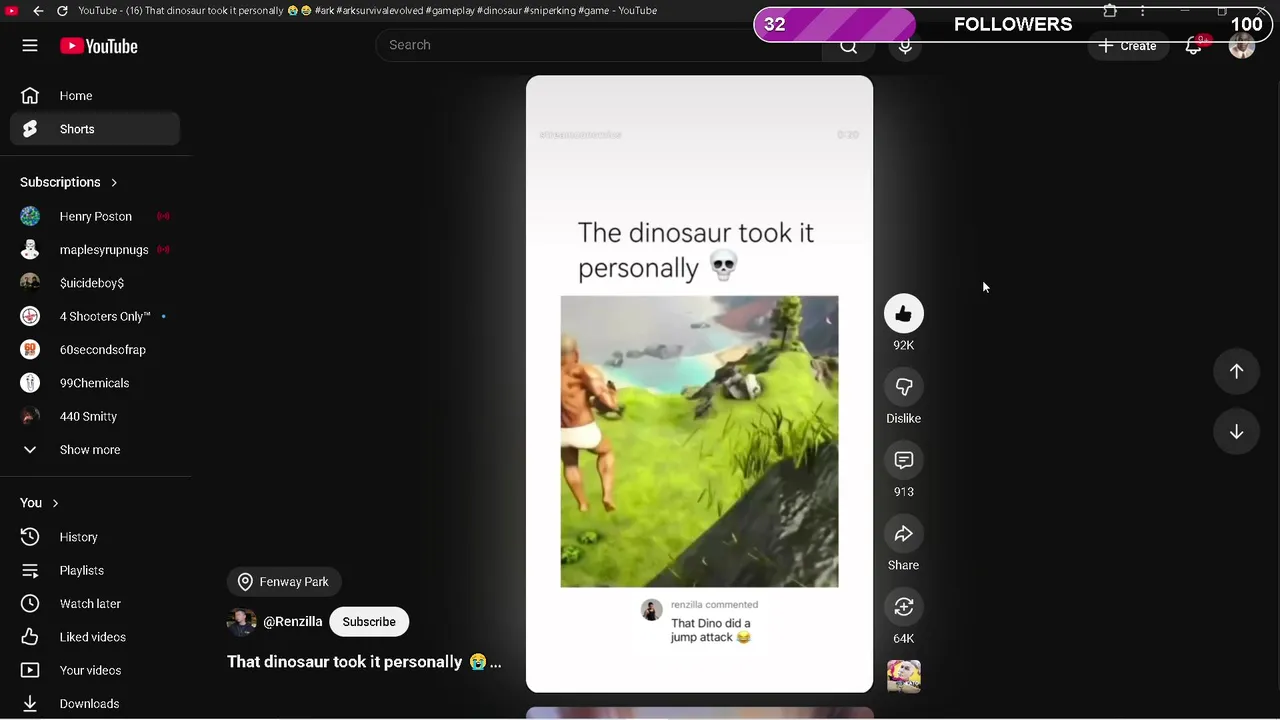Image resolution: width=1280 pixels, height=720 pixels.
Task: Open Your videos in the sidebar
Action: 95,670
